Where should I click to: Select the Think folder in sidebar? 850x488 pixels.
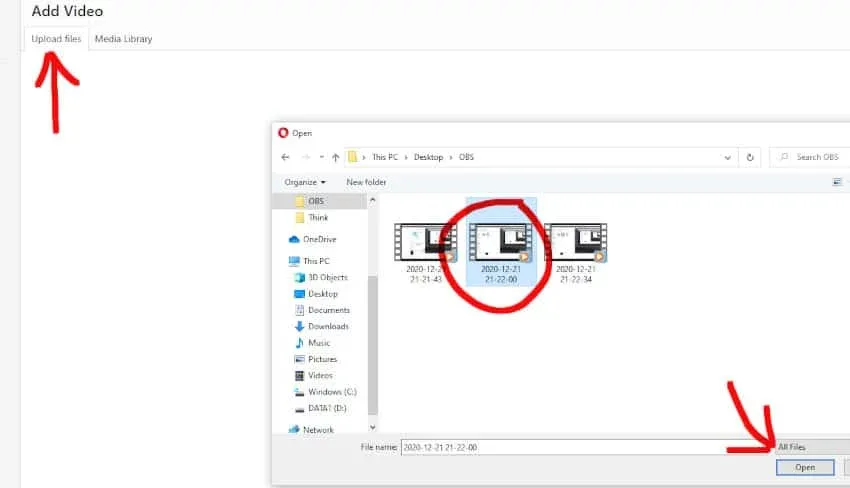[320, 217]
